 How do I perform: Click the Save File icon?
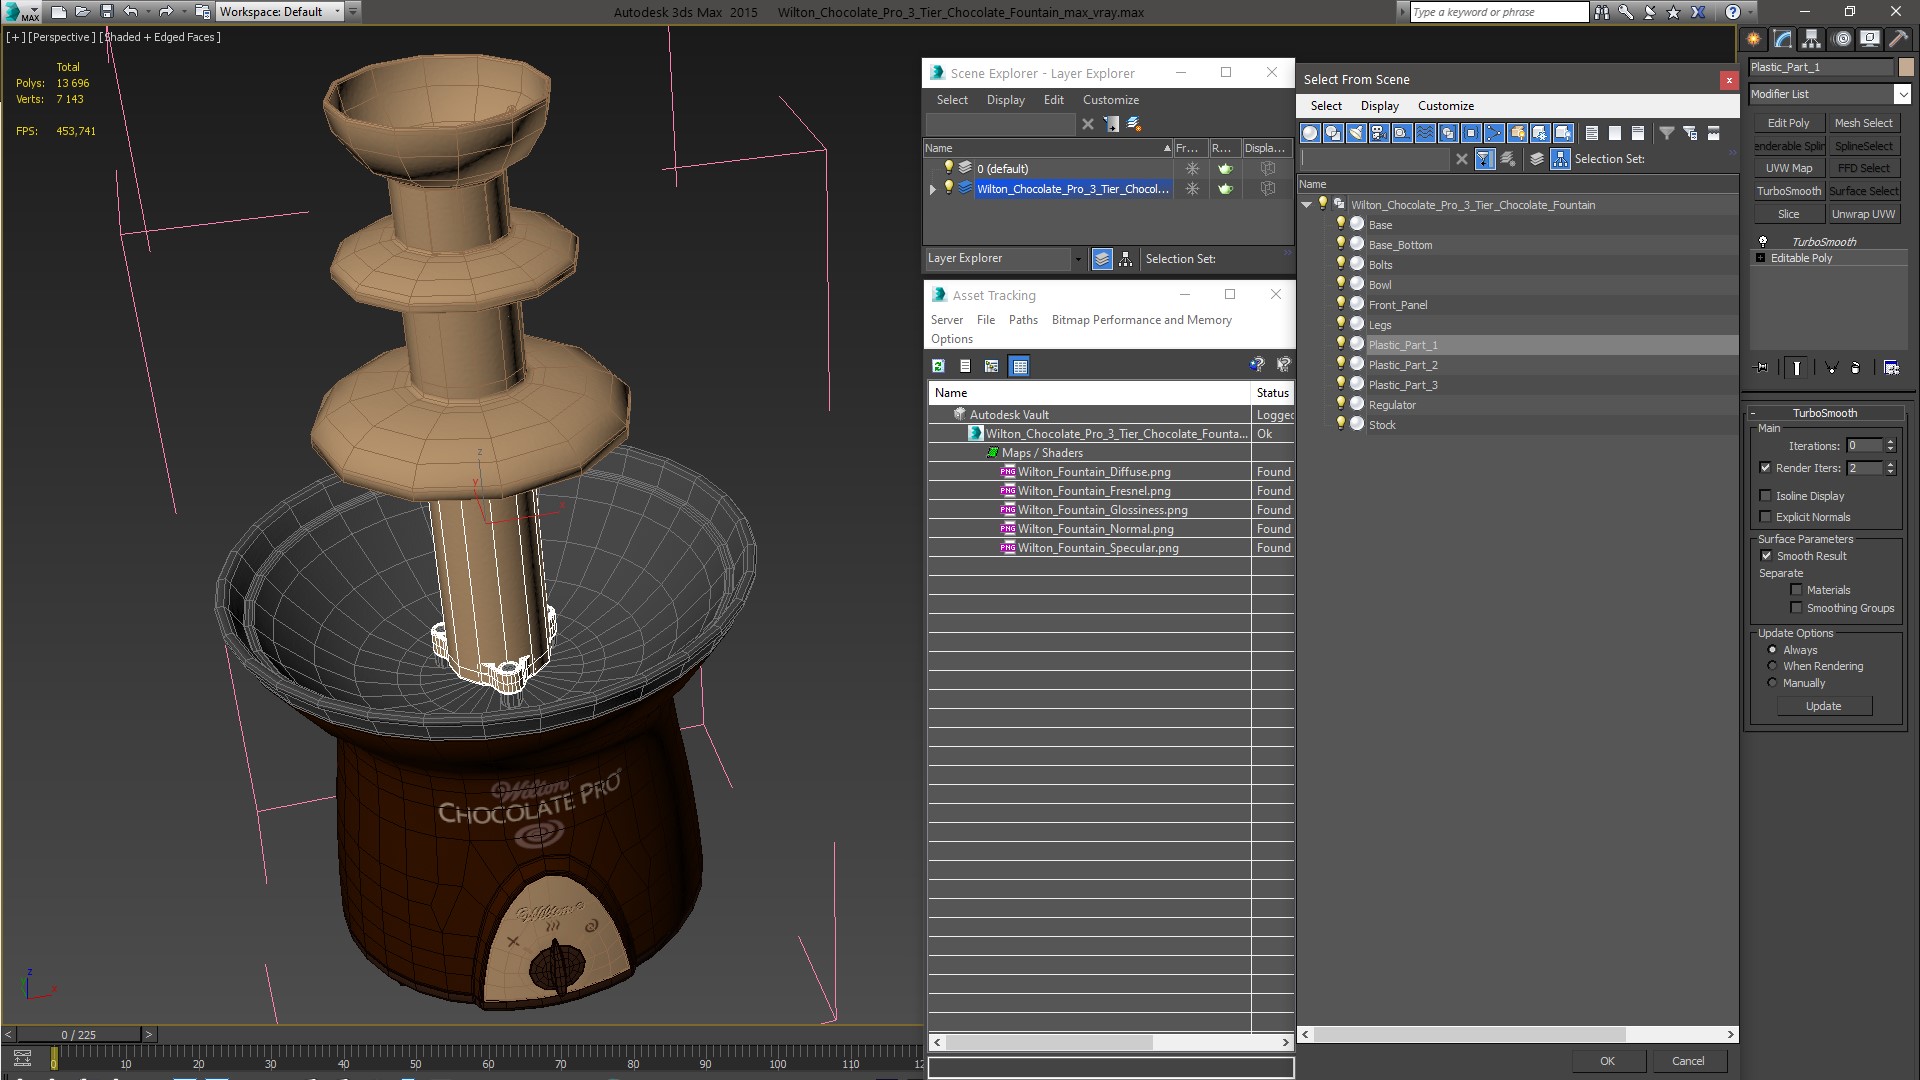click(107, 12)
